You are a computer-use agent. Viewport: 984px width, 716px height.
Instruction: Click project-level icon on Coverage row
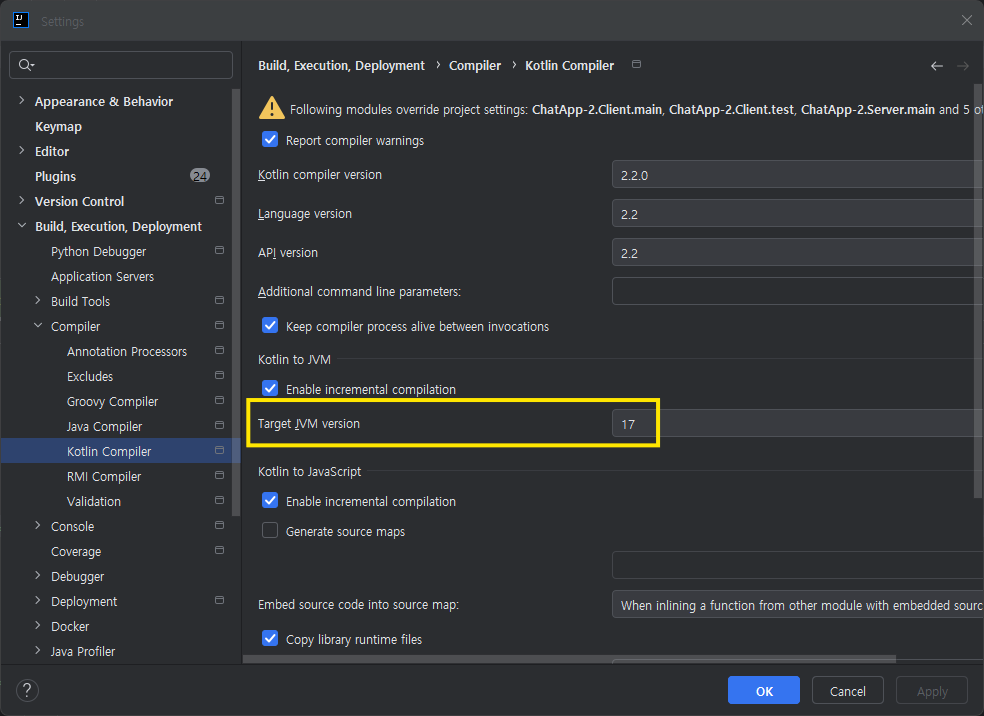[219, 550]
